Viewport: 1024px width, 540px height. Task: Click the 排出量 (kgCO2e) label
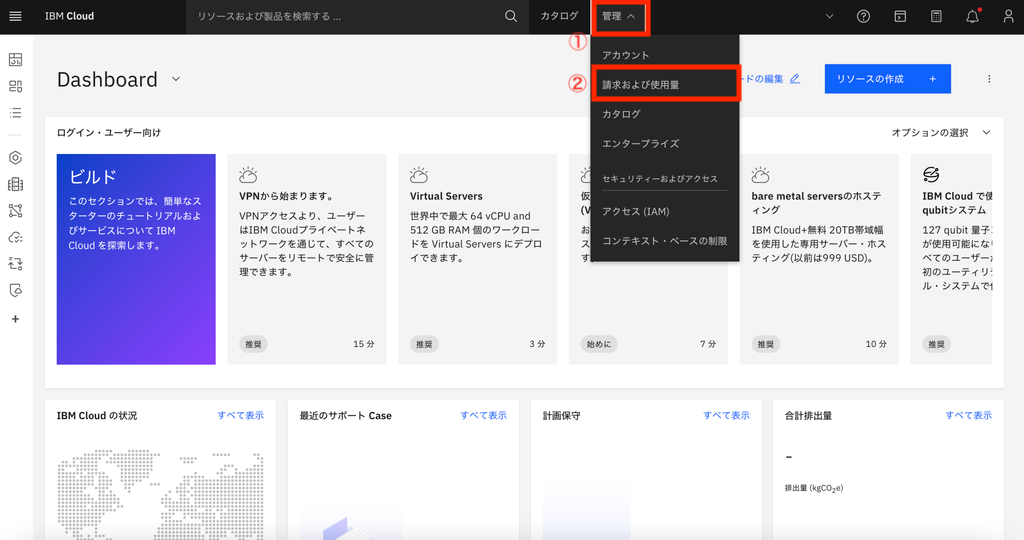[x=814, y=488]
